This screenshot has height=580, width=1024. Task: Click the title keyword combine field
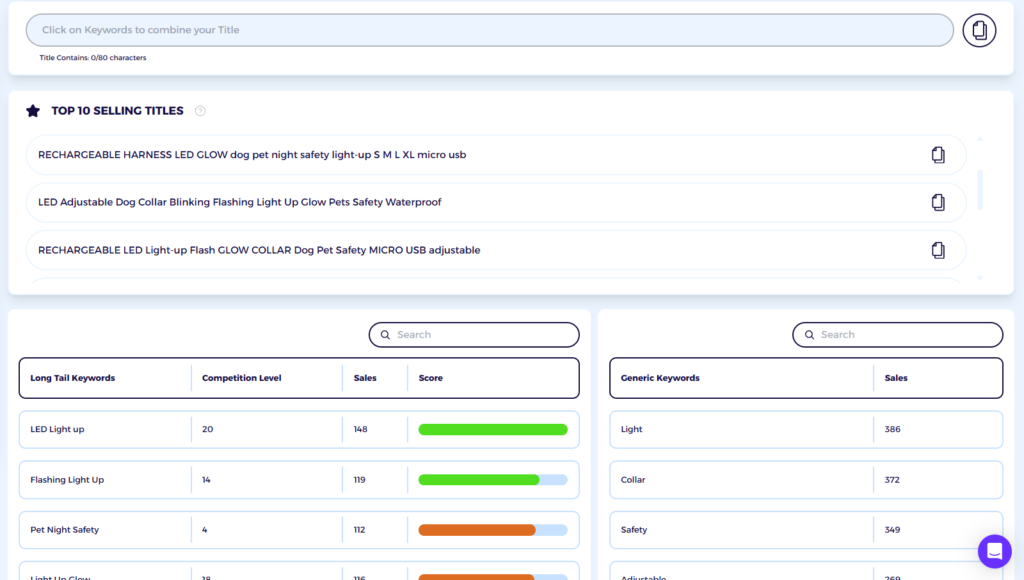tap(490, 30)
